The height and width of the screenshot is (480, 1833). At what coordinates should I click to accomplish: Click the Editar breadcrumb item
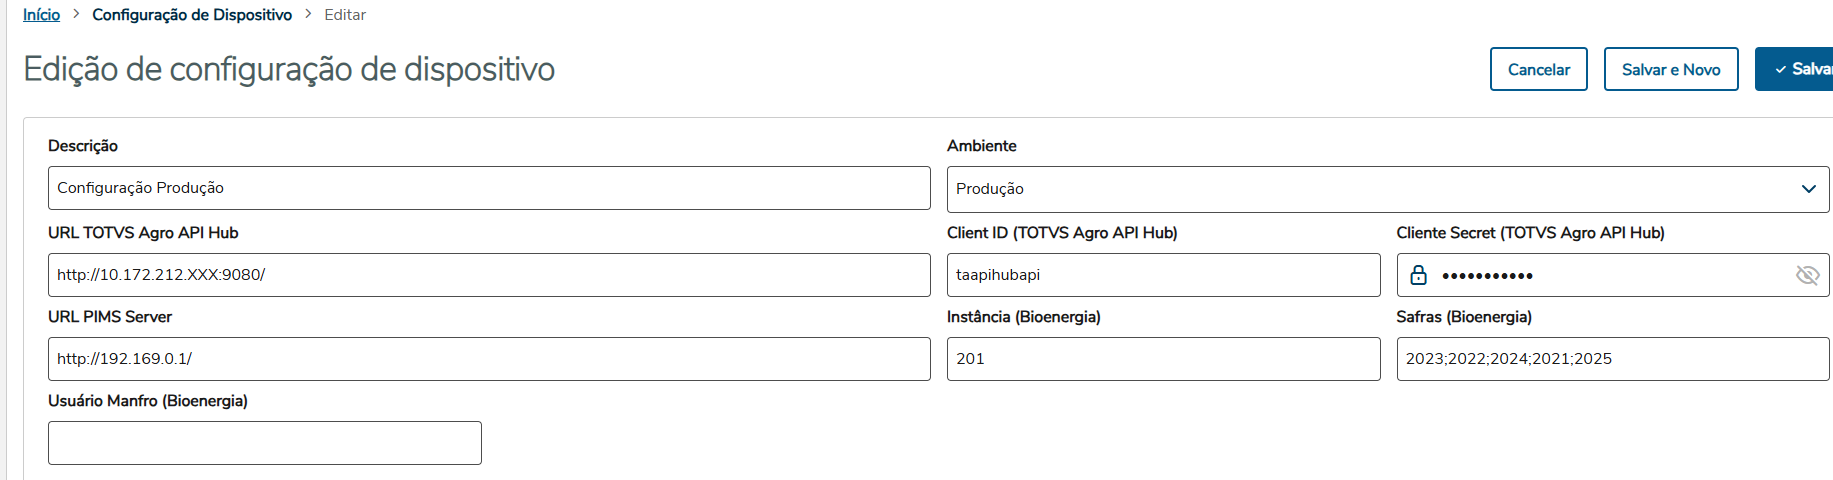click(345, 15)
